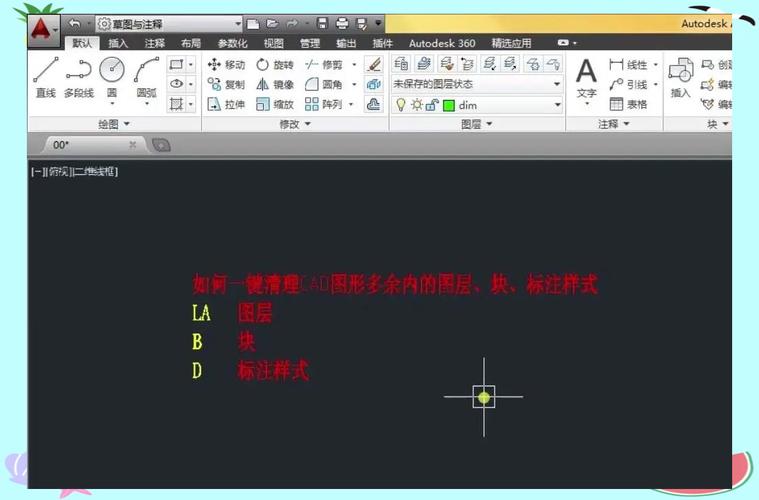The width and height of the screenshot is (759, 500).
Task: Open the quick access toolbar customize arrow
Action: [x=378, y=23]
